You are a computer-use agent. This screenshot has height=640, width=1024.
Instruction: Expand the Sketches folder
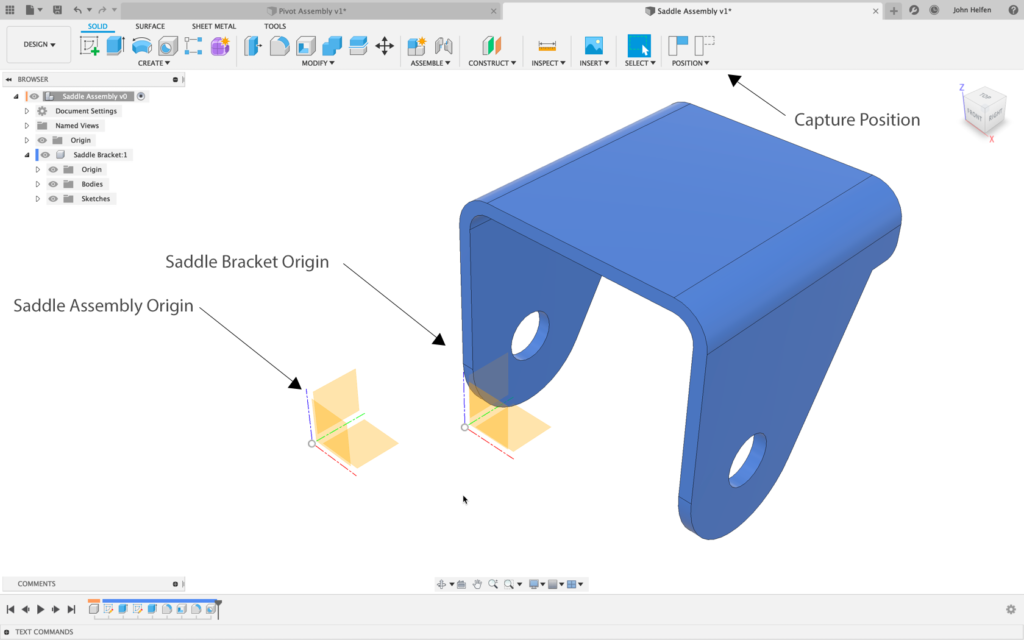tap(38, 199)
